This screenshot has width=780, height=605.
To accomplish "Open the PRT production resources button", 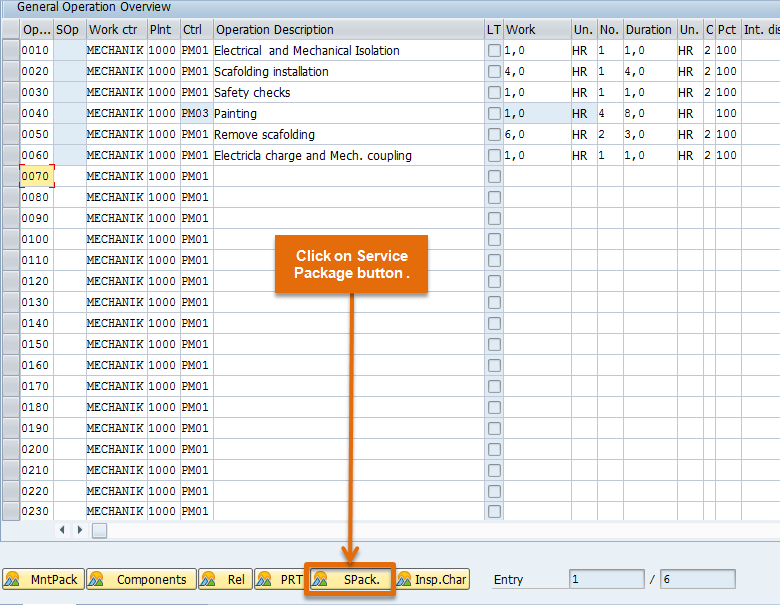I will (280, 579).
